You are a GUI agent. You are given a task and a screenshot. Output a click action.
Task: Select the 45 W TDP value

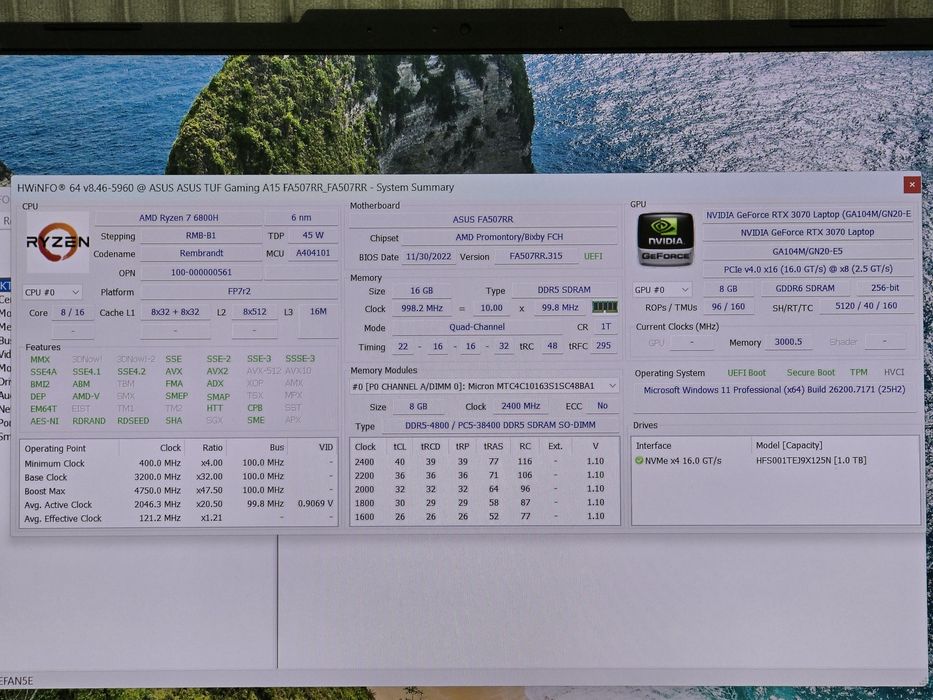click(312, 235)
